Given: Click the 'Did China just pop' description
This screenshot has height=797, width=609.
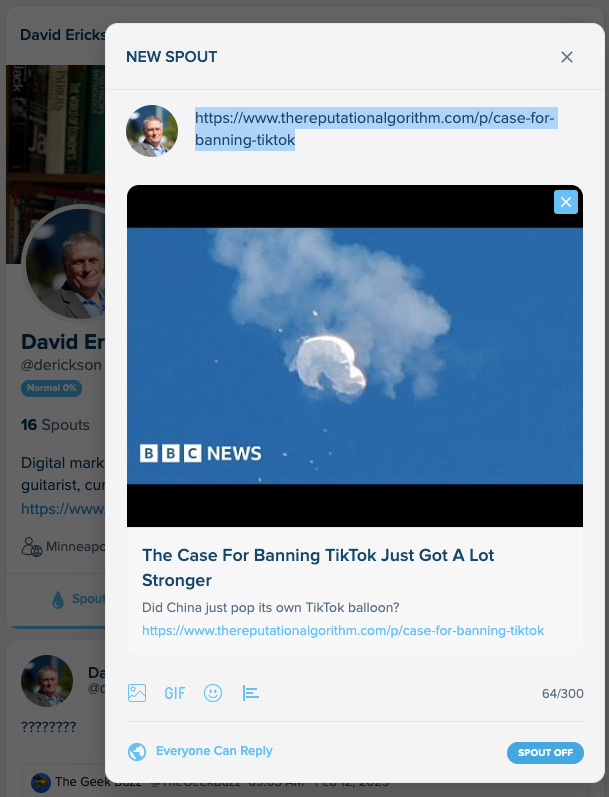Looking at the screenshot, I should tap(270, 607).
